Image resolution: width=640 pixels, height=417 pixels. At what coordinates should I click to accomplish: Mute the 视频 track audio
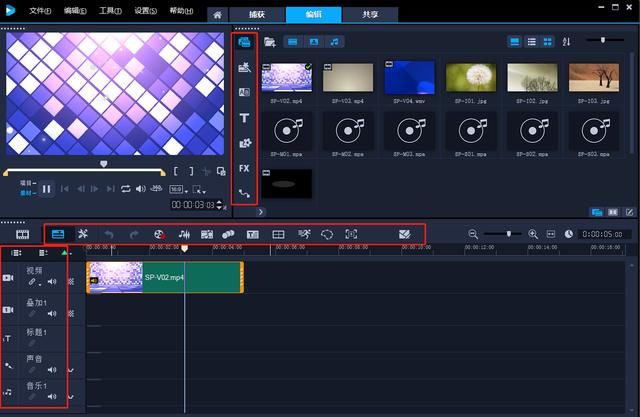pyautogui.click(x=52, y=282)
